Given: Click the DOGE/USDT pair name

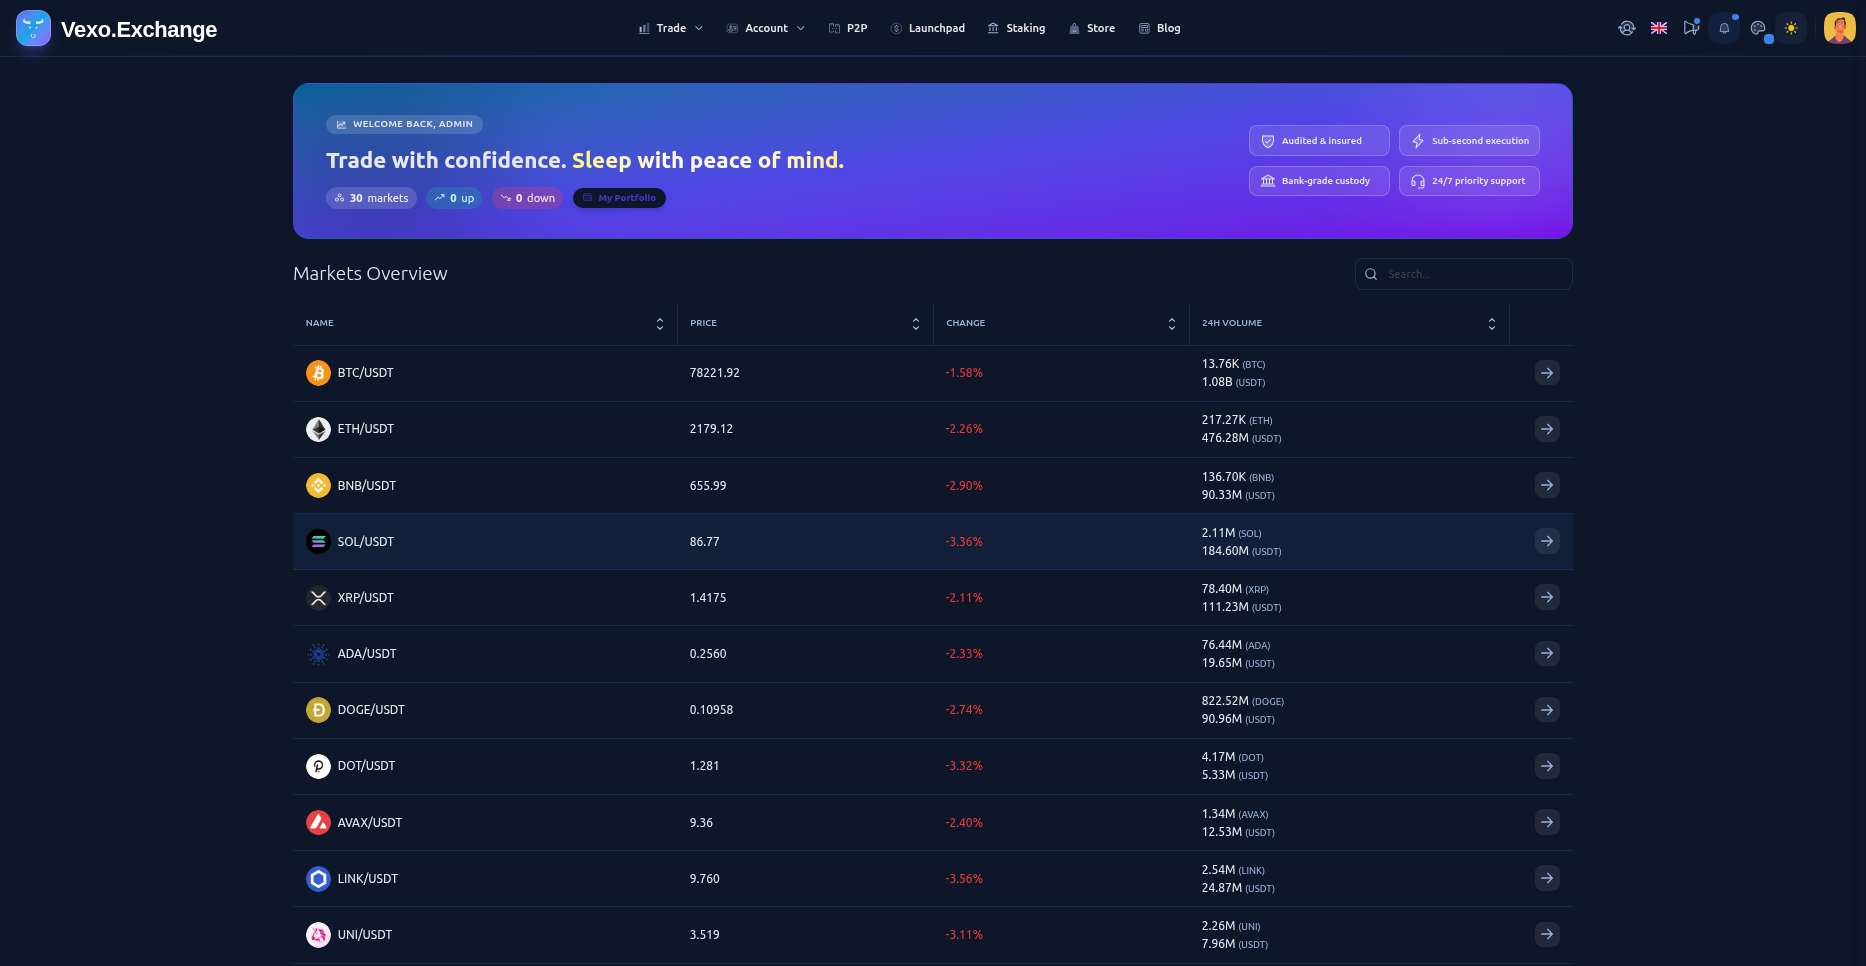Looking at the screenshot, I should coord(371,710).
